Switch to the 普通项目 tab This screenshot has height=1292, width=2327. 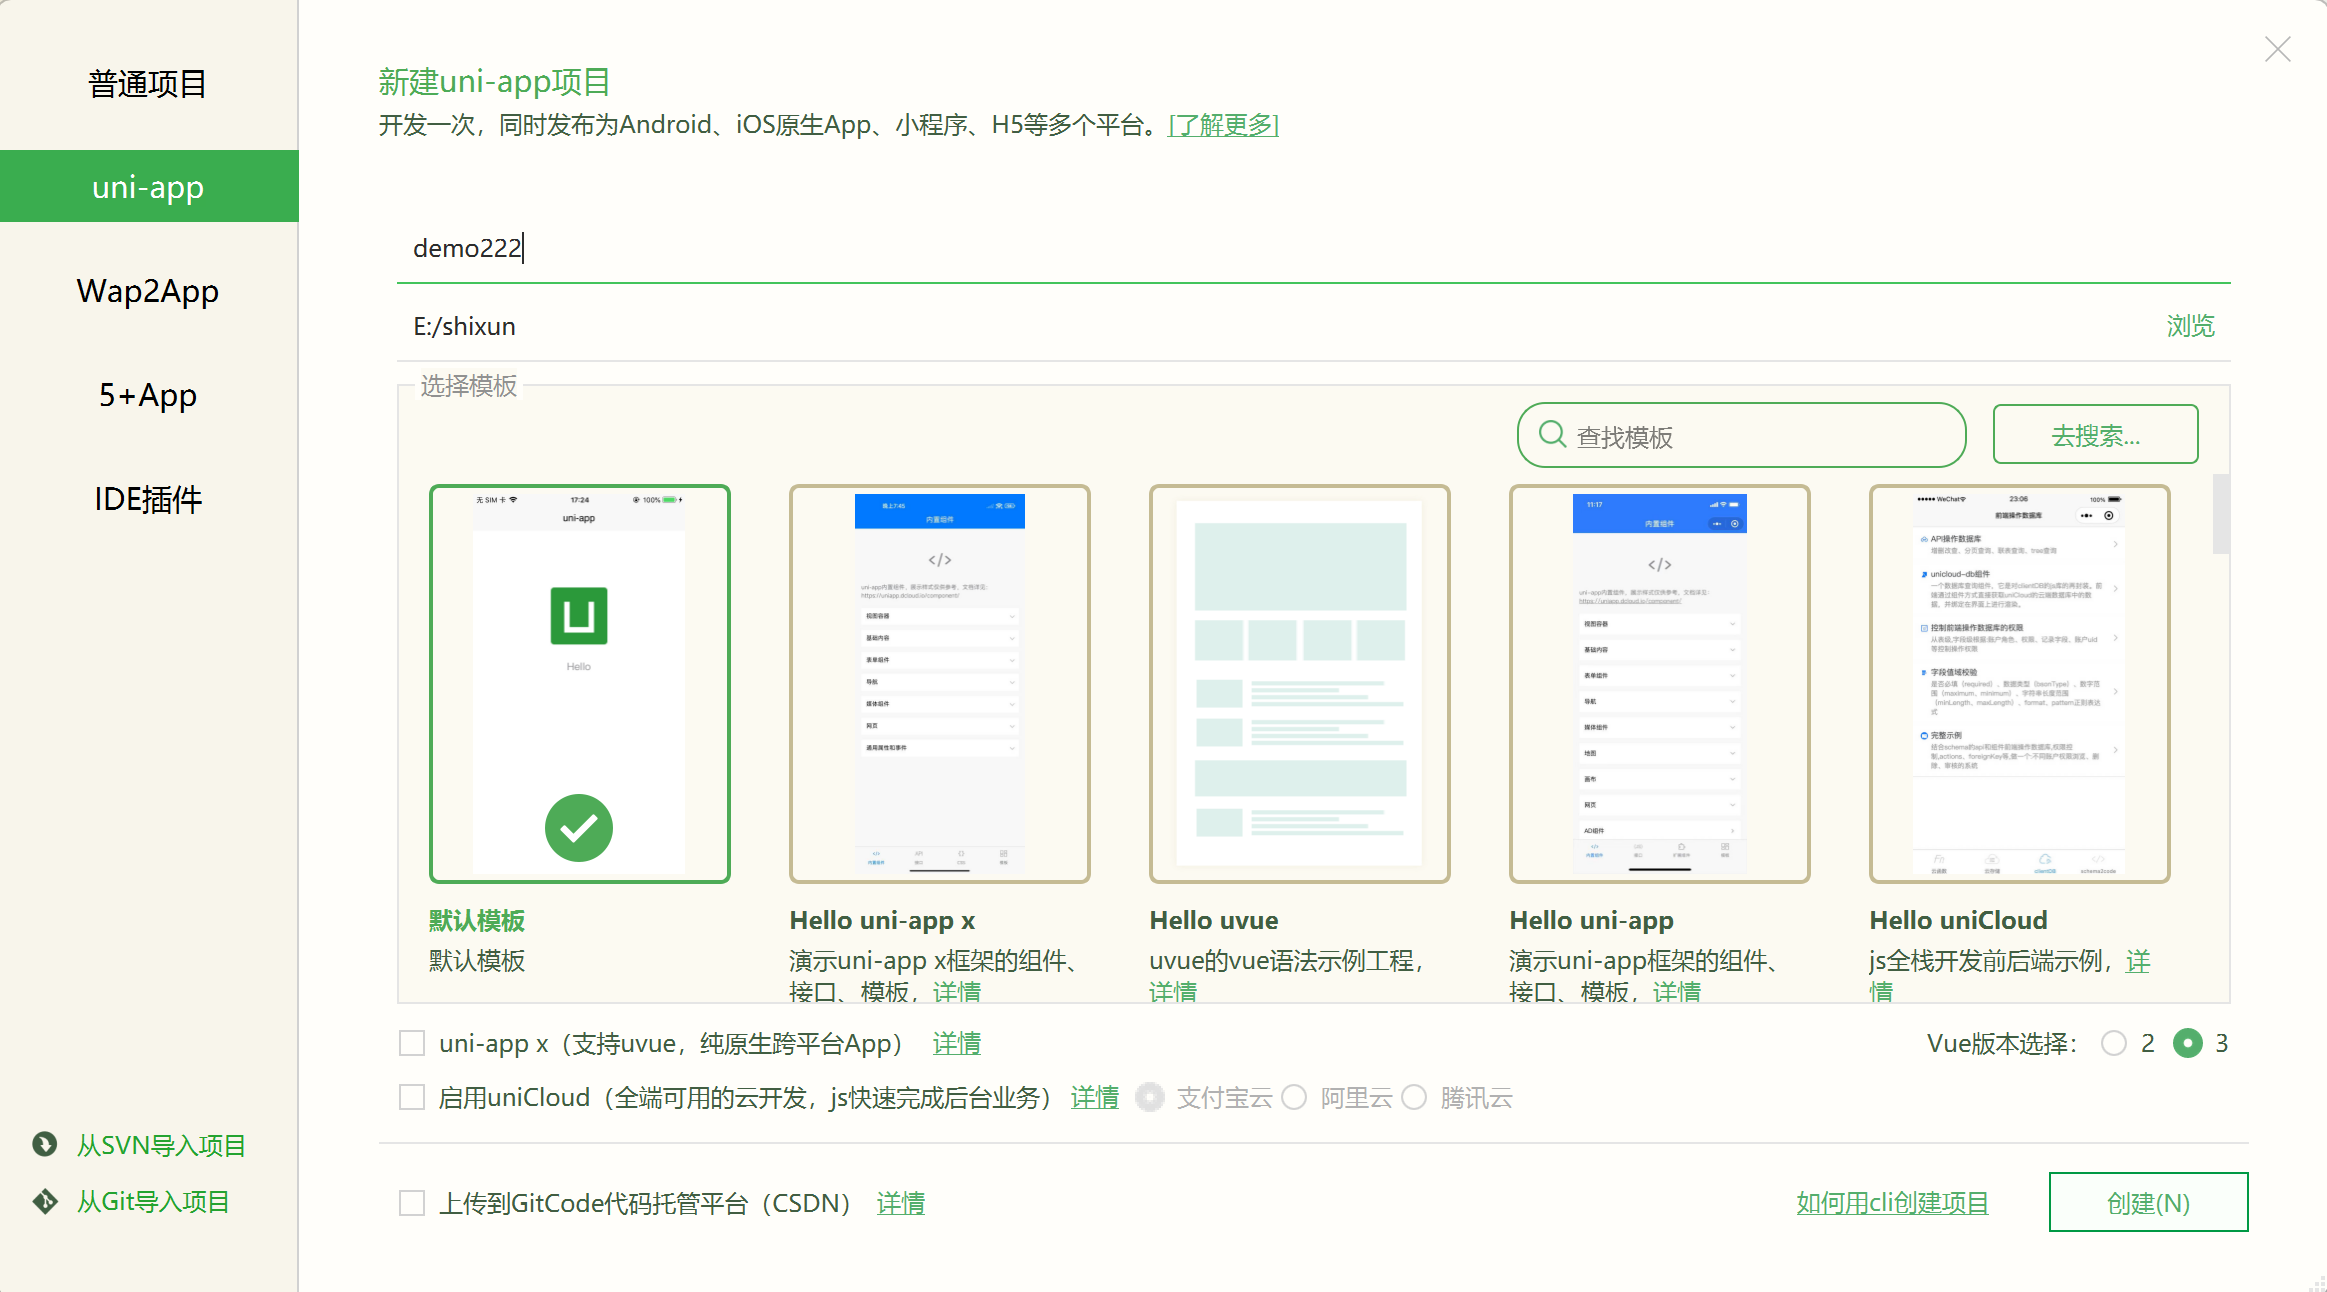[x=147, y=84]
